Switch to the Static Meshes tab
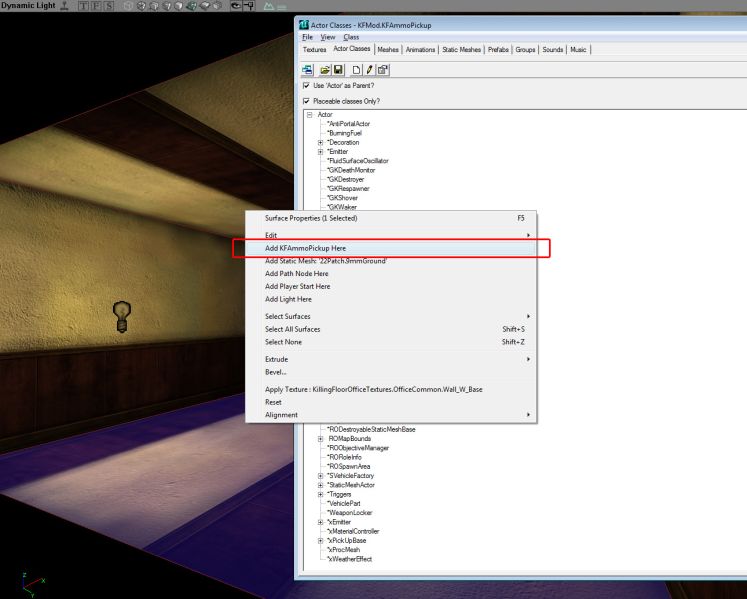The image size is (747, 599). click(x=461, y=50)
